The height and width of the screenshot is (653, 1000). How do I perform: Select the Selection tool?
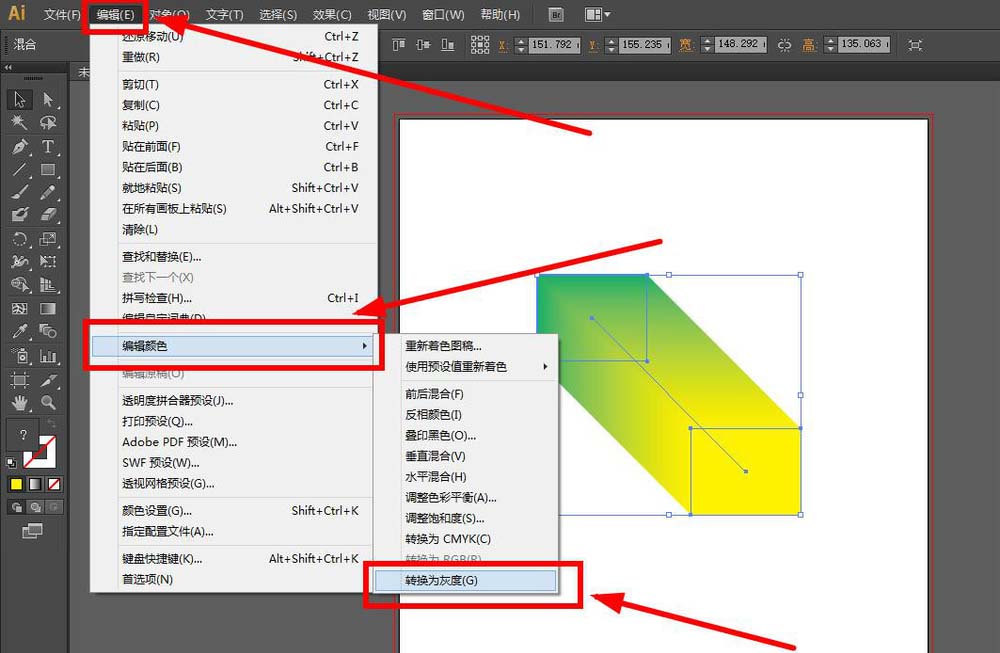(x=17, y=99)
